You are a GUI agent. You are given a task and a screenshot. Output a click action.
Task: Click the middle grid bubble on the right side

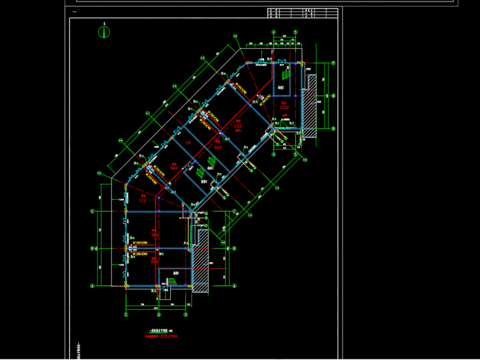click(x=333, y=96)
